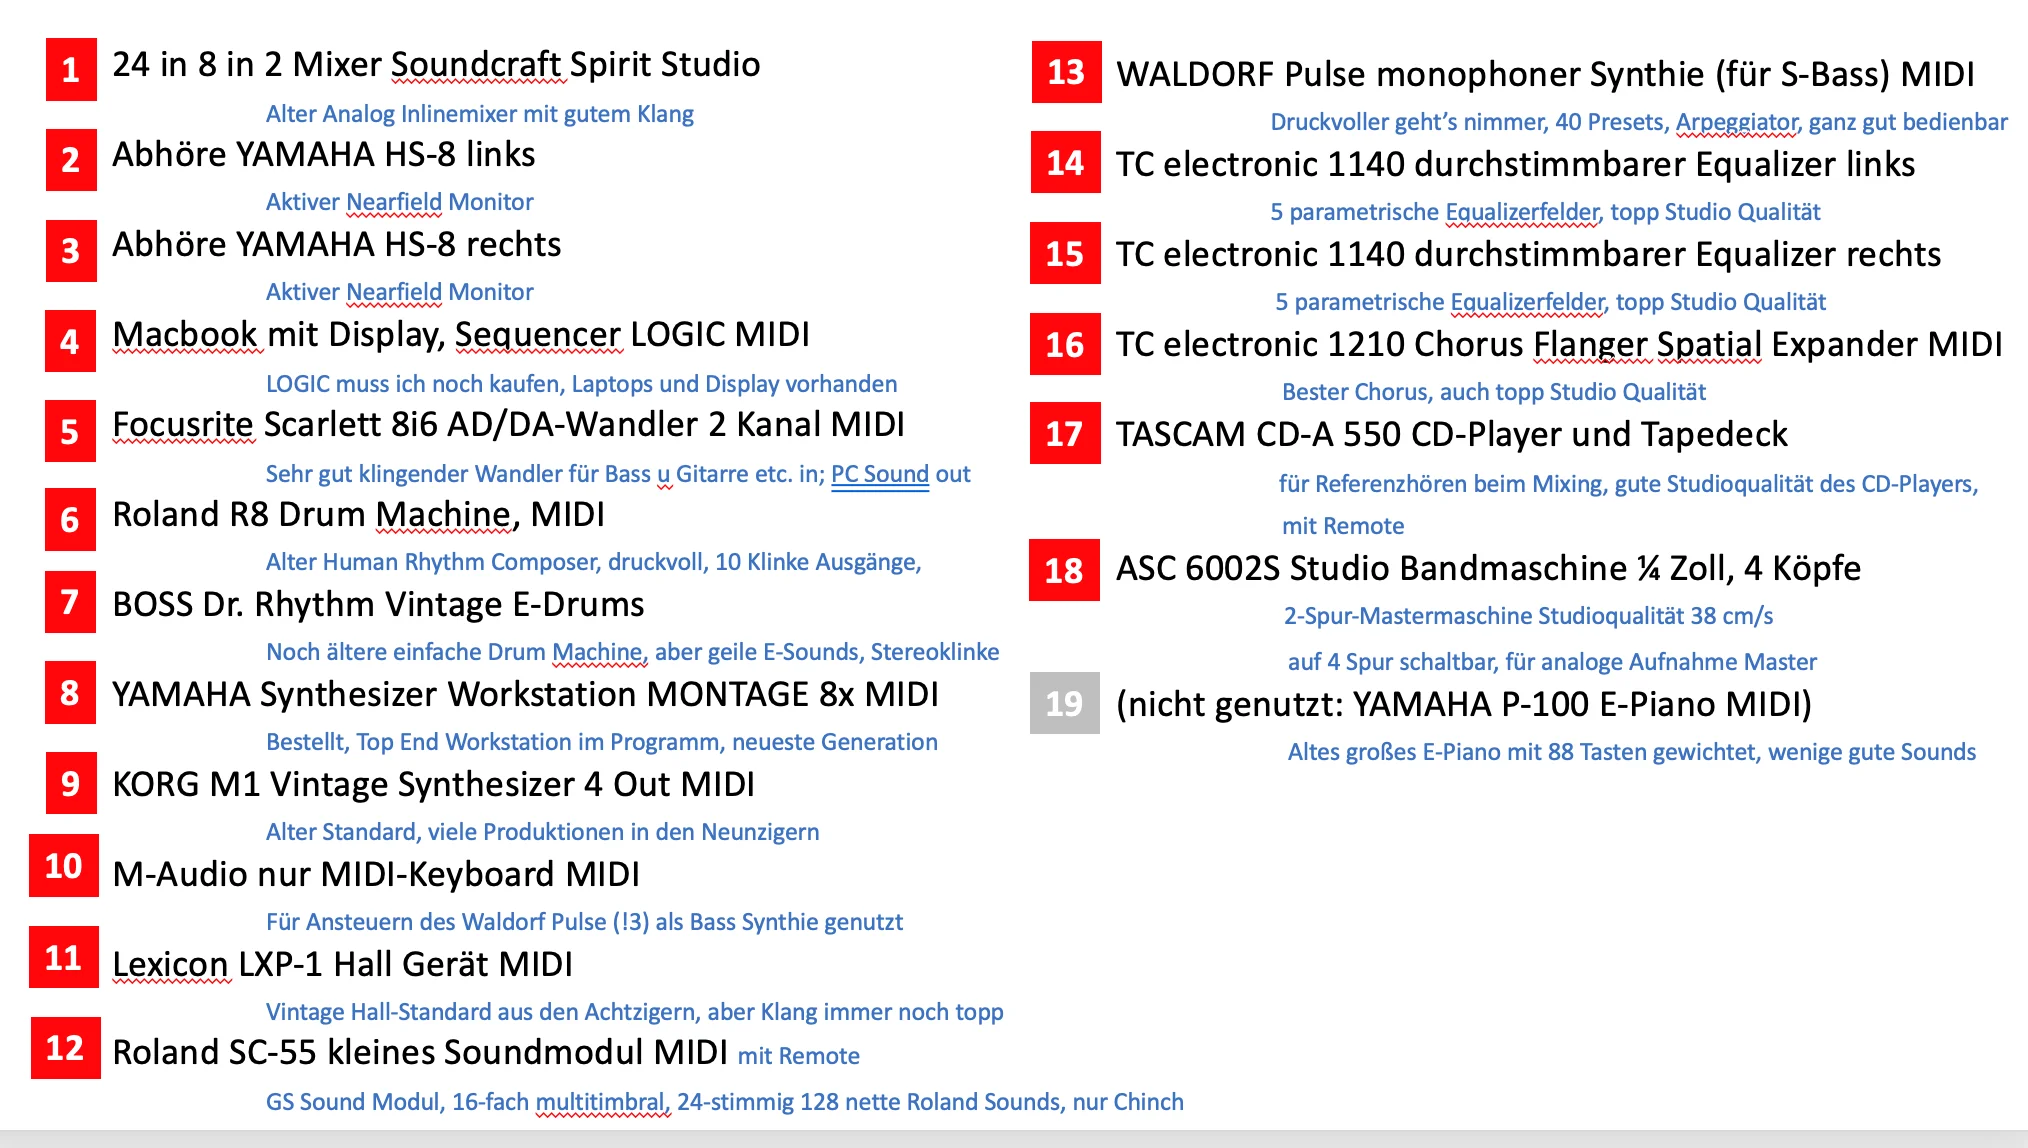Click the red number 1 badge
Viewport: 2028px width, 1148px height.
(x=71, y=70)
